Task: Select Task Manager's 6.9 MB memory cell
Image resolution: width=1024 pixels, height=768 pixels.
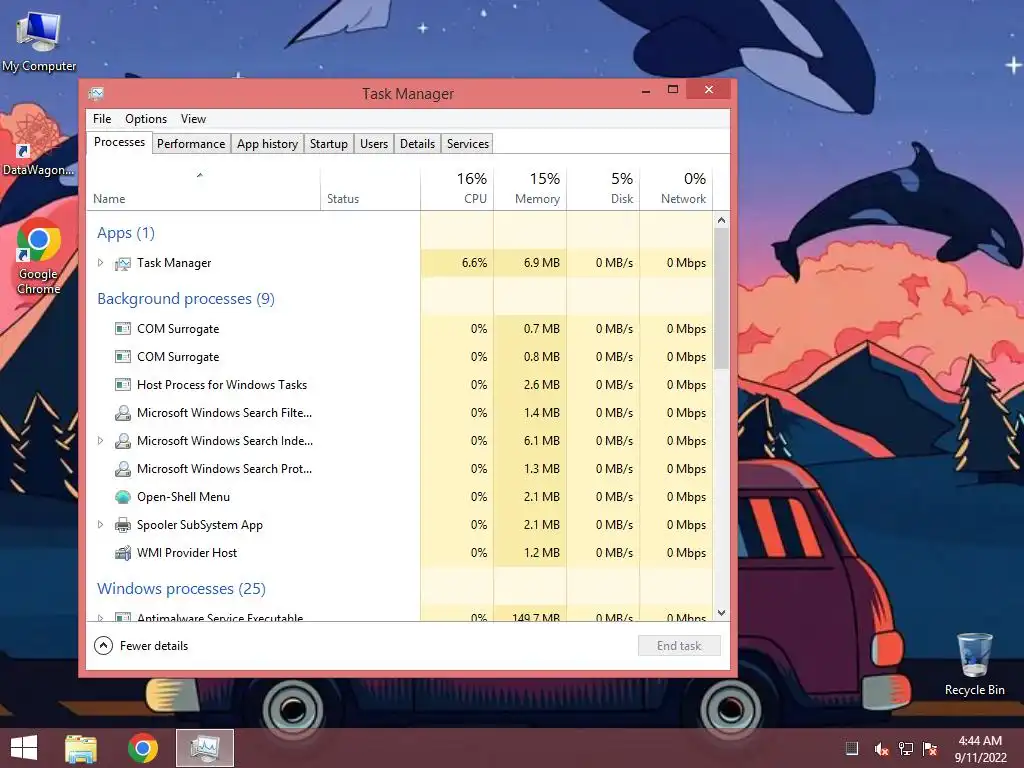Action: tap(530, 263)
